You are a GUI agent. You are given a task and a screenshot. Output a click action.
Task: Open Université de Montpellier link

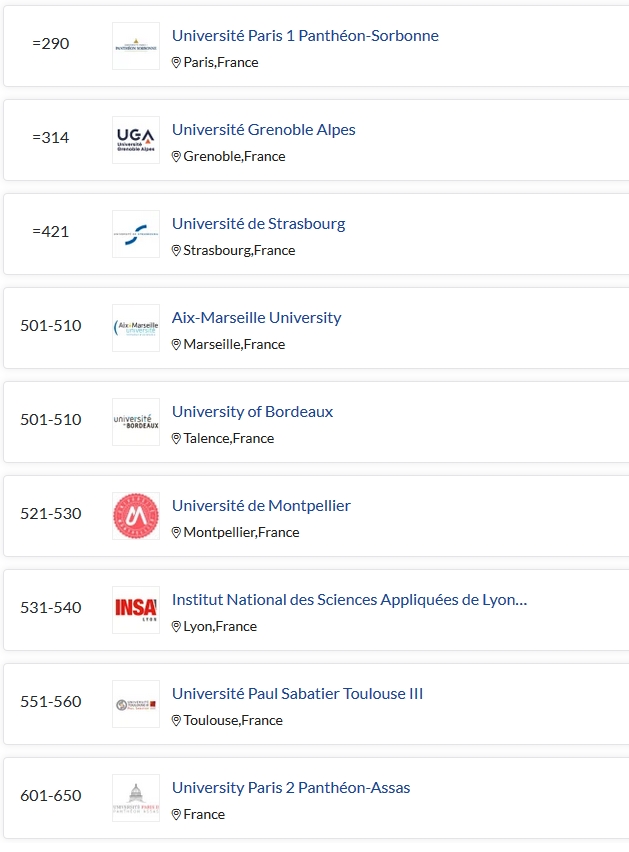(261, 506)
